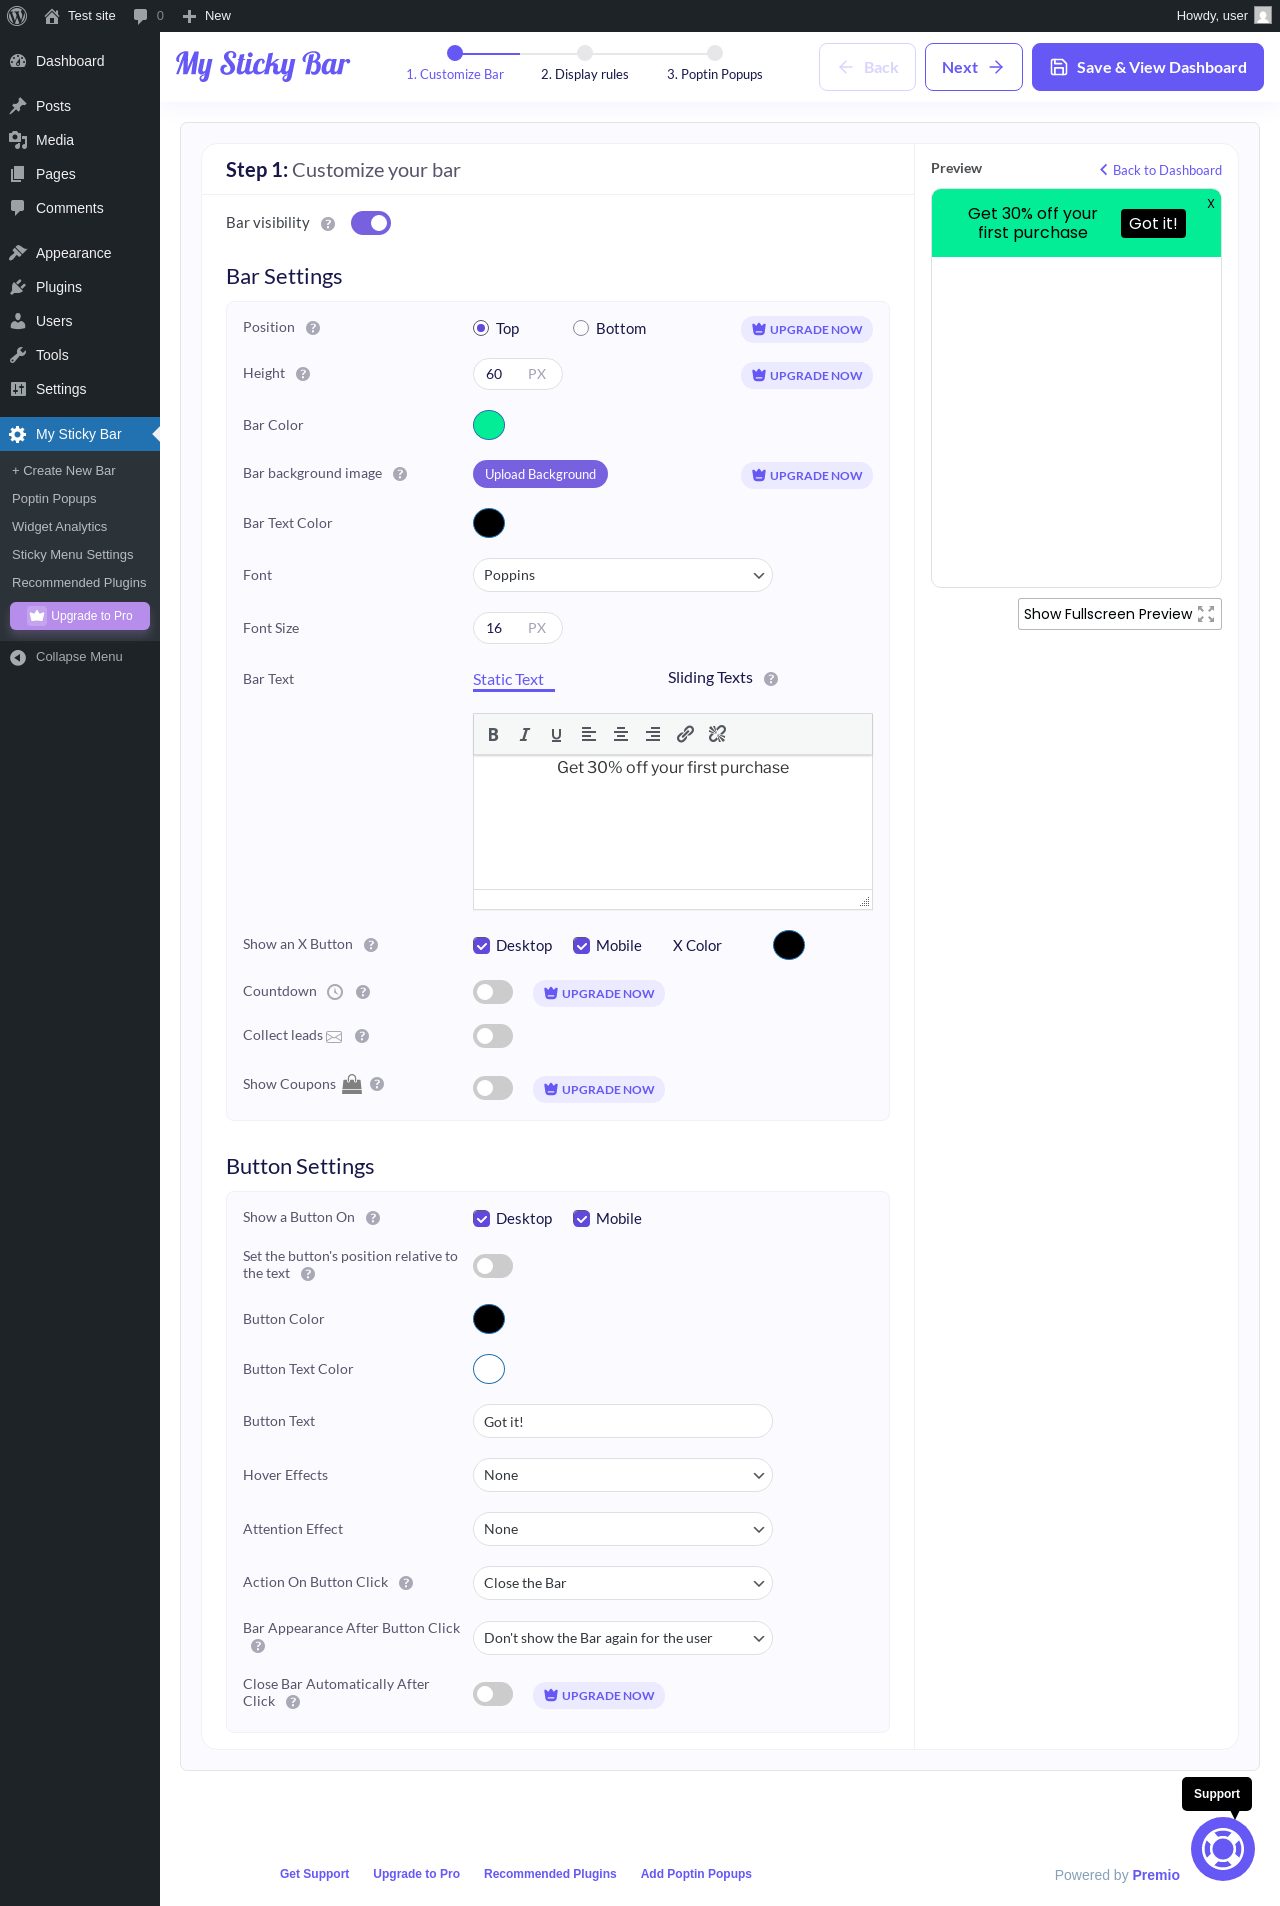Enable the Collect leads toggle
The height and width of the screenshot is (1906, 1280).
tap(493, 1036)
